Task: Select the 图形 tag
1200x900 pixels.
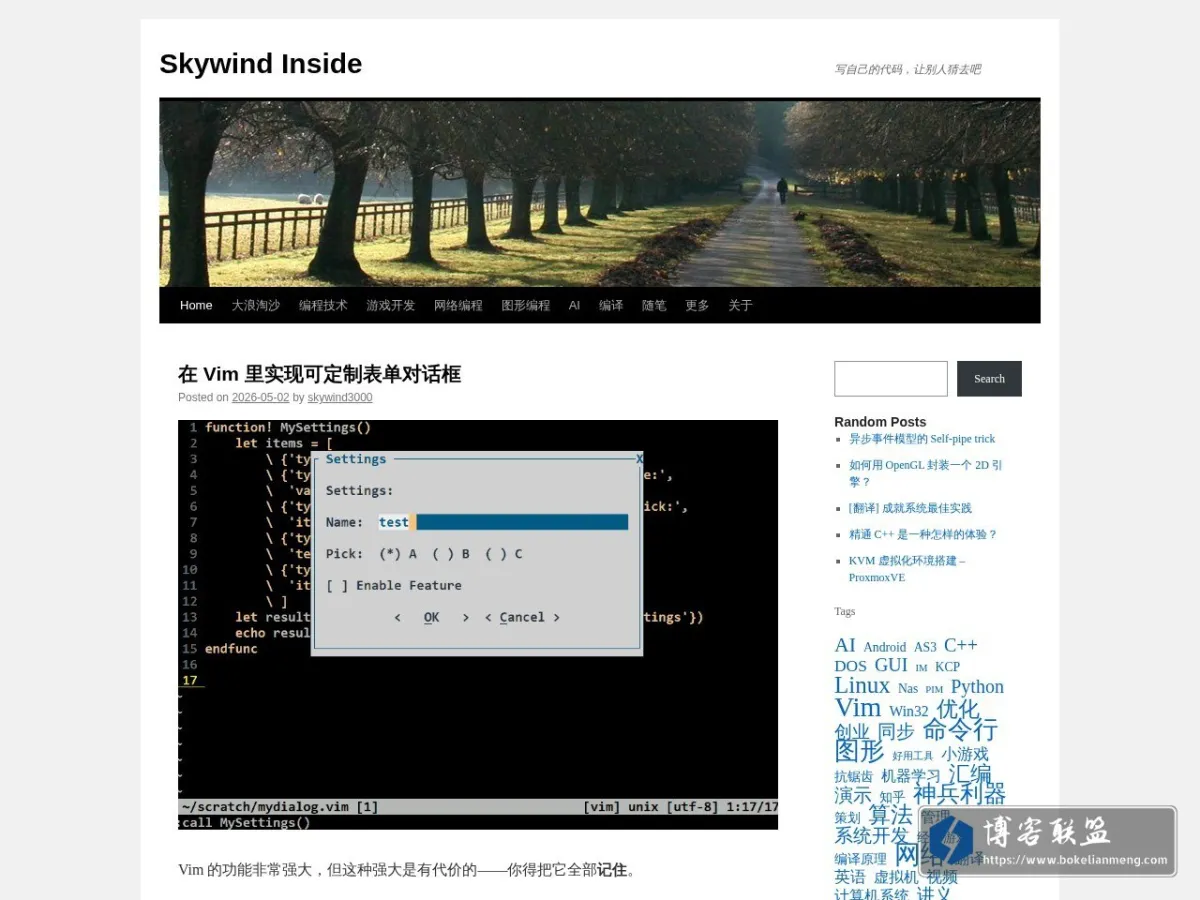Action: pos(860,751)
